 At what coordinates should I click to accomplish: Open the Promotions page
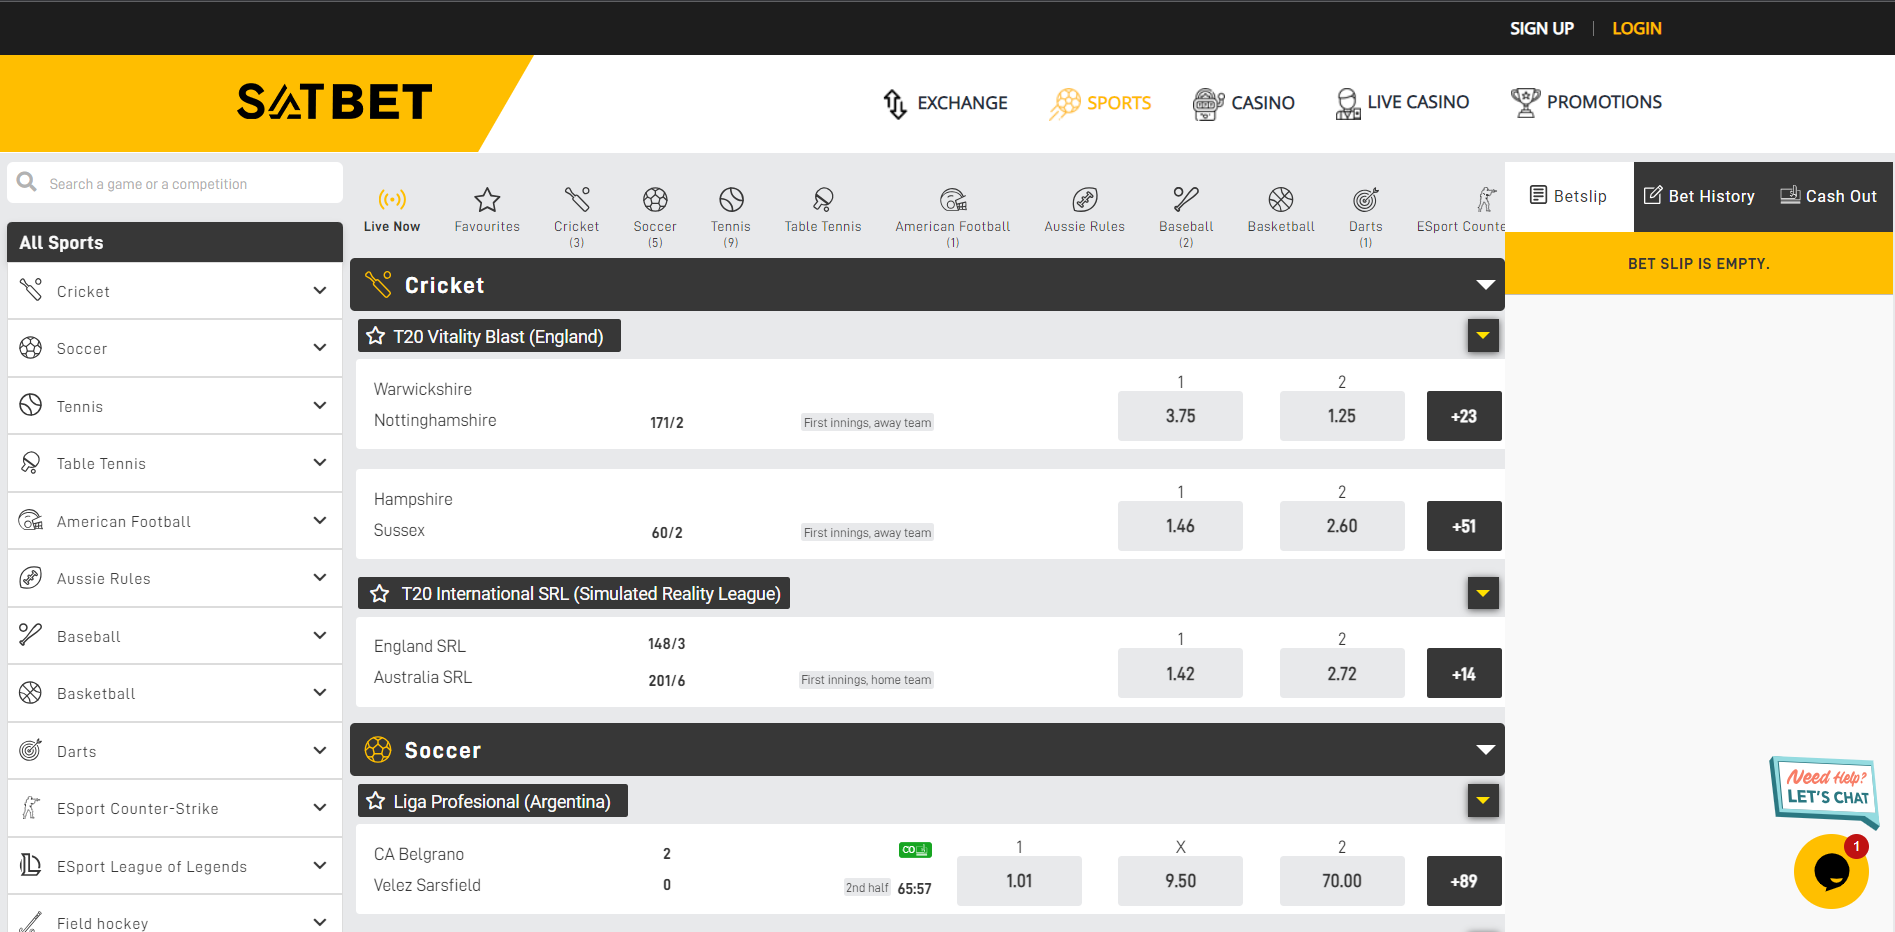(1586, 102)
